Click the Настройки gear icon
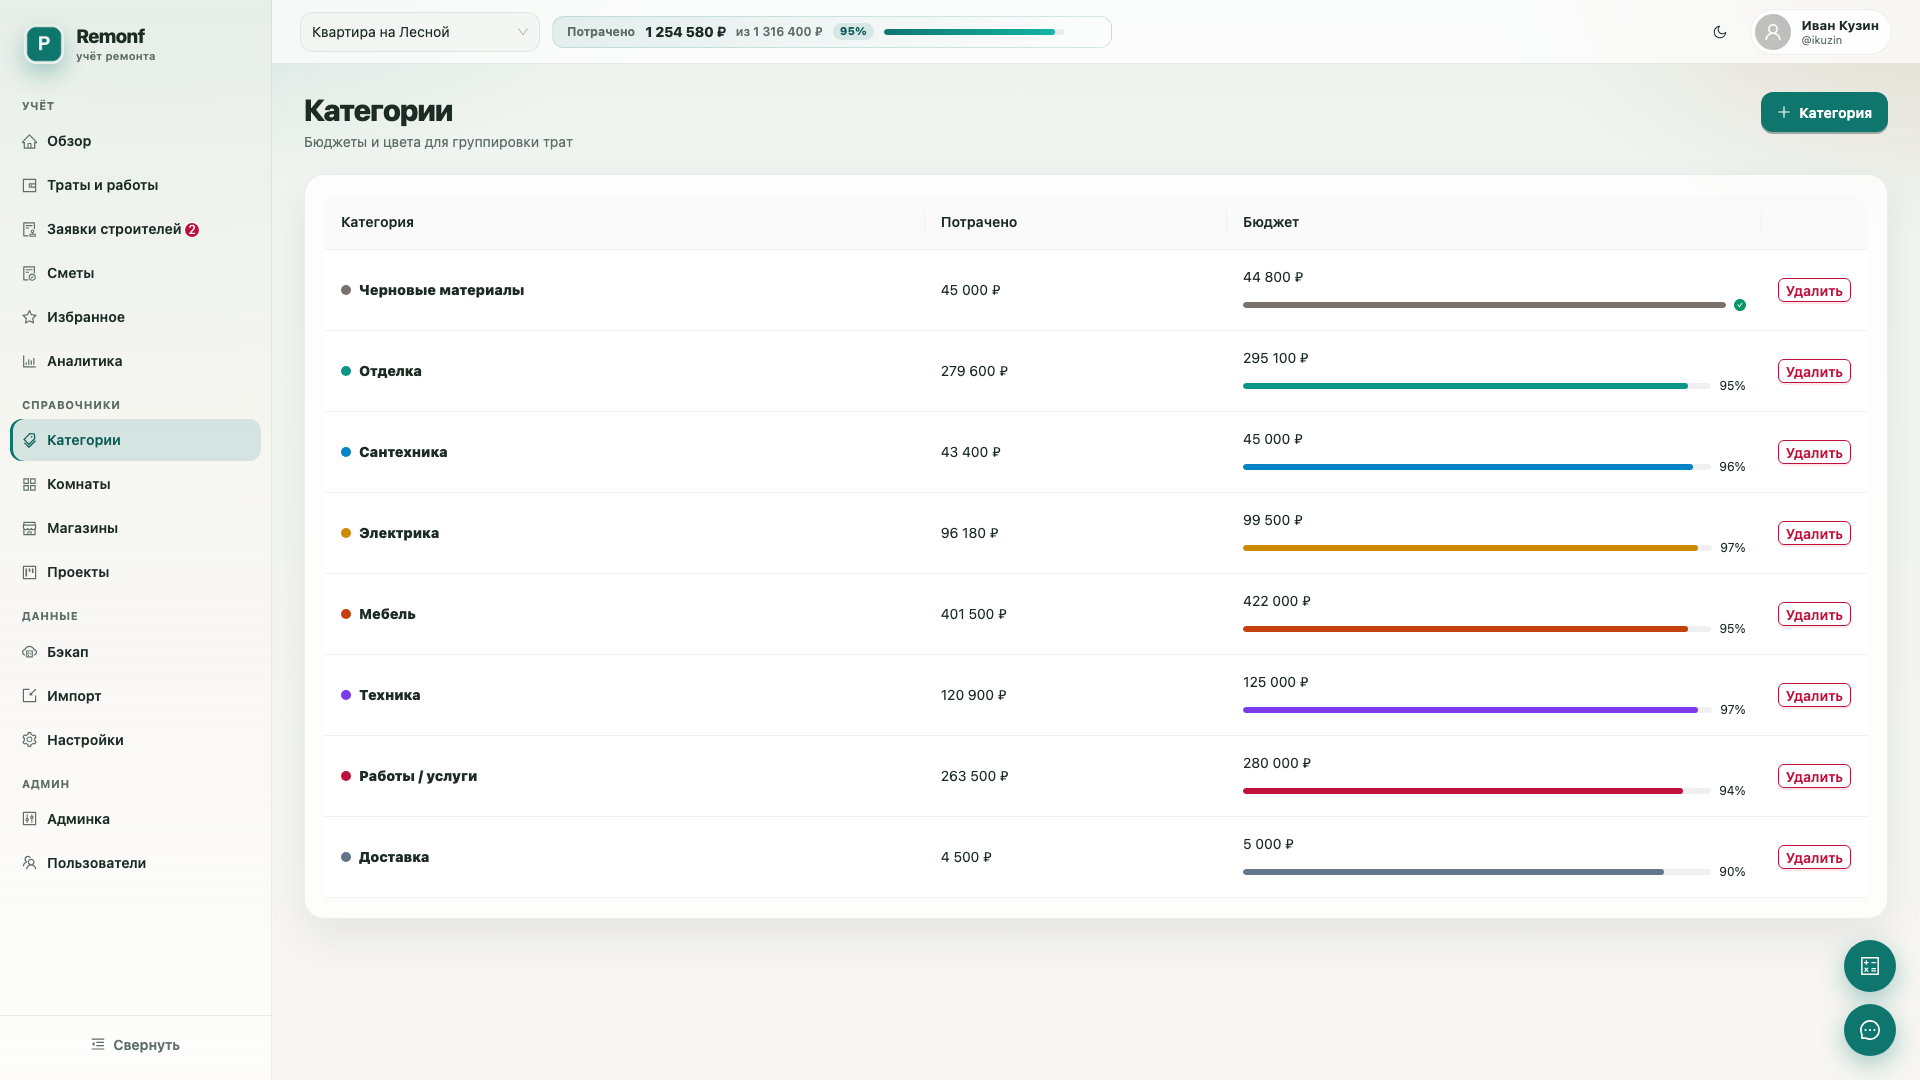1920x1080 pixels. 30,740
